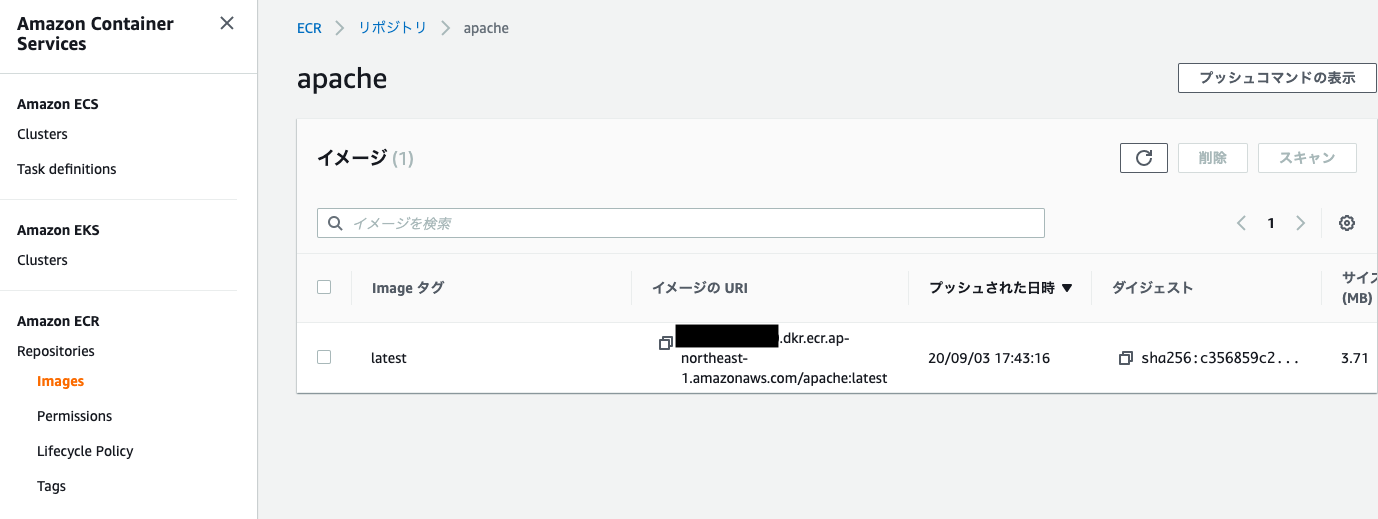Click the ダイジェスト column header
Image resolution: width=1378 pixels, height=519 pixels.
(1153, 288)
